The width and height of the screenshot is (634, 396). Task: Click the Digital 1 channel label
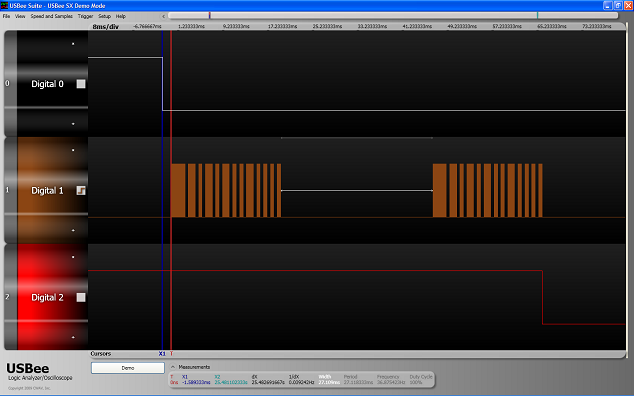47,191
